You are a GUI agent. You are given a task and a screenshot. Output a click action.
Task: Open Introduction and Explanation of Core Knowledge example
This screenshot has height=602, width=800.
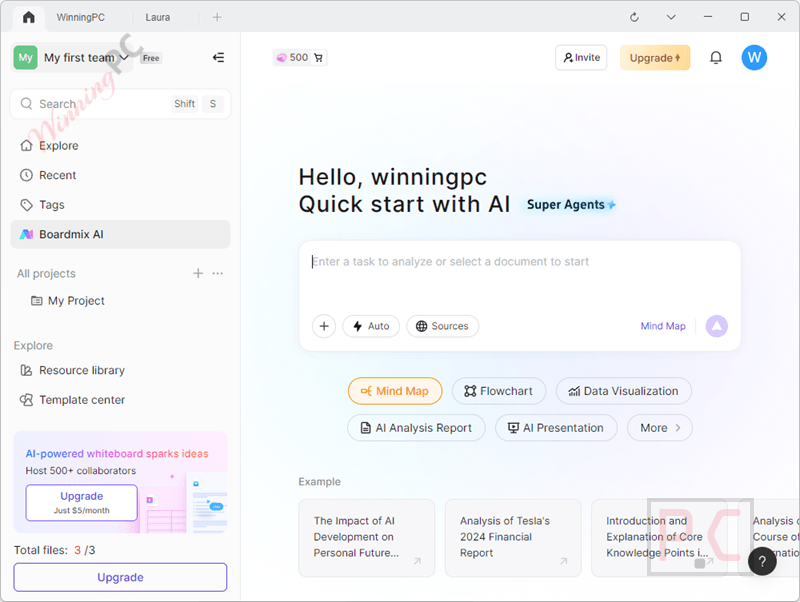[660, 538]
